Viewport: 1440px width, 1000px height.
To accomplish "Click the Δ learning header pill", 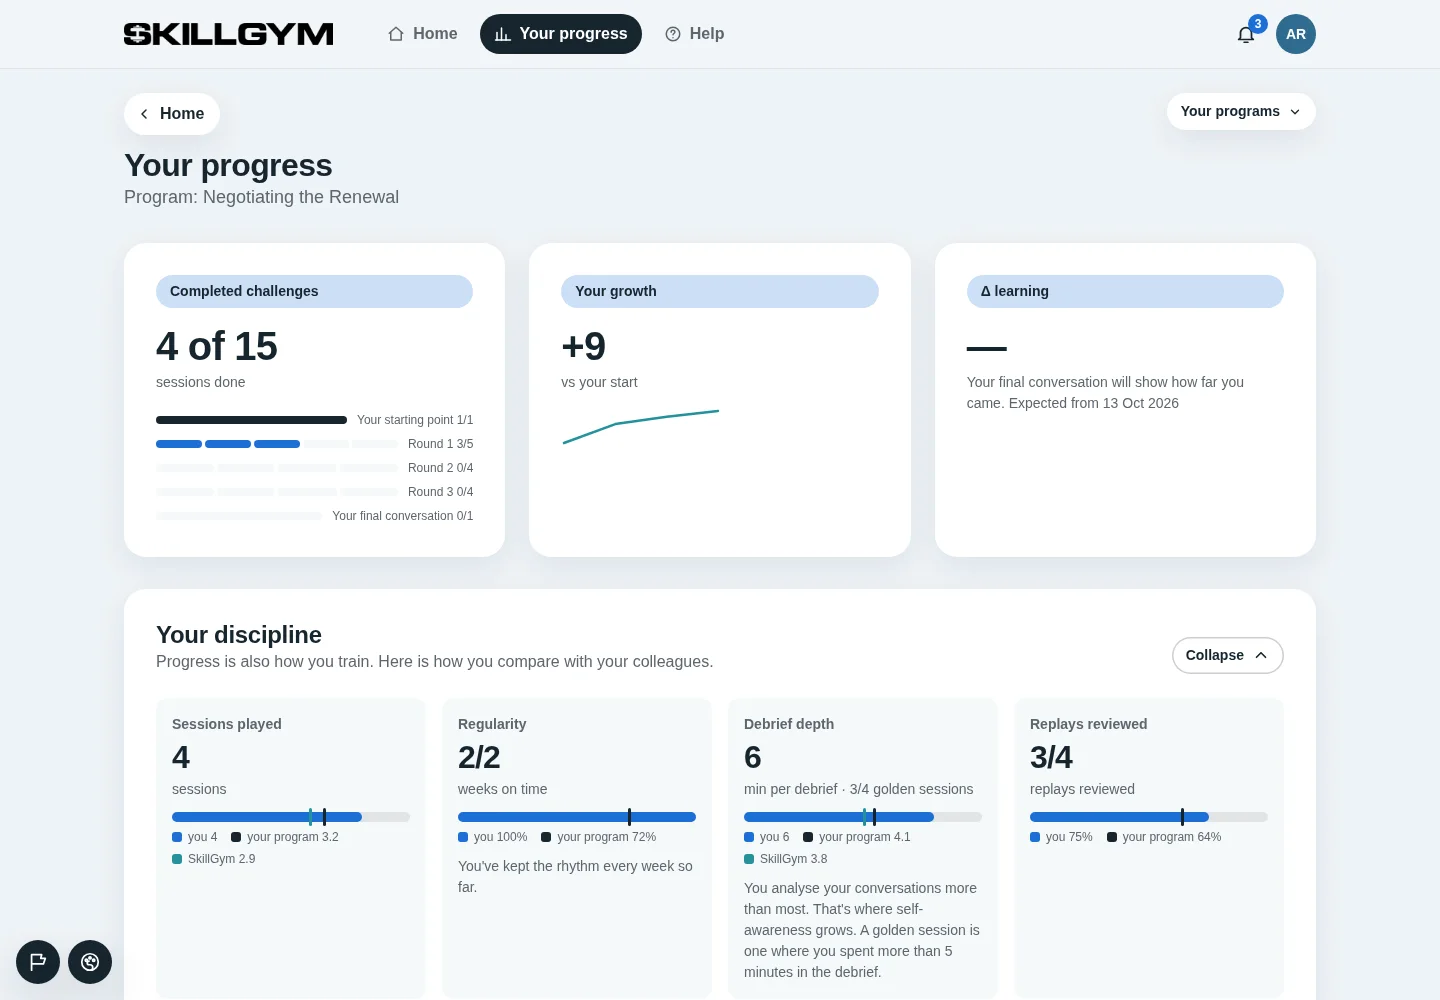I will tap(1125, 291).
